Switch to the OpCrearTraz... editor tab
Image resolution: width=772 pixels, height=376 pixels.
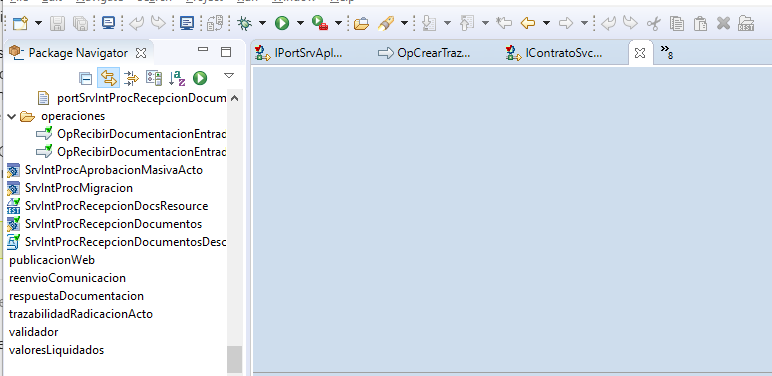pos(424,53)
